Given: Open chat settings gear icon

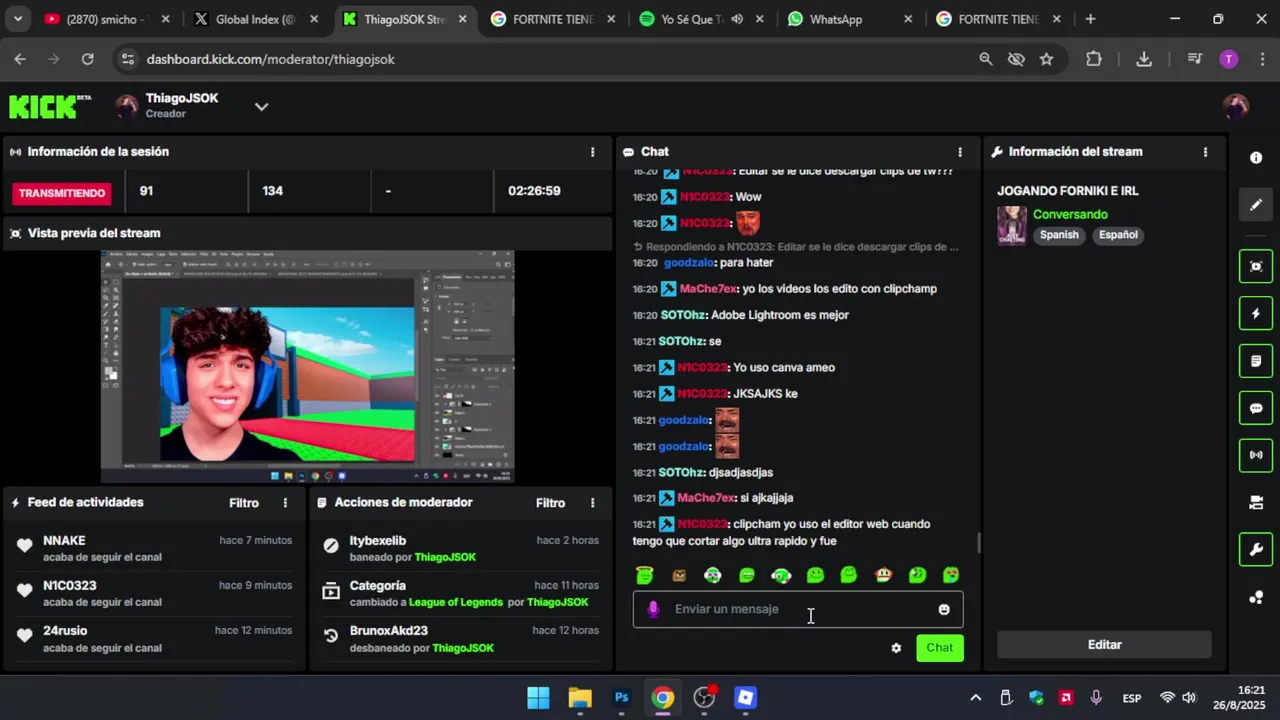Looking at the screenshot, I should coord(896,648).
